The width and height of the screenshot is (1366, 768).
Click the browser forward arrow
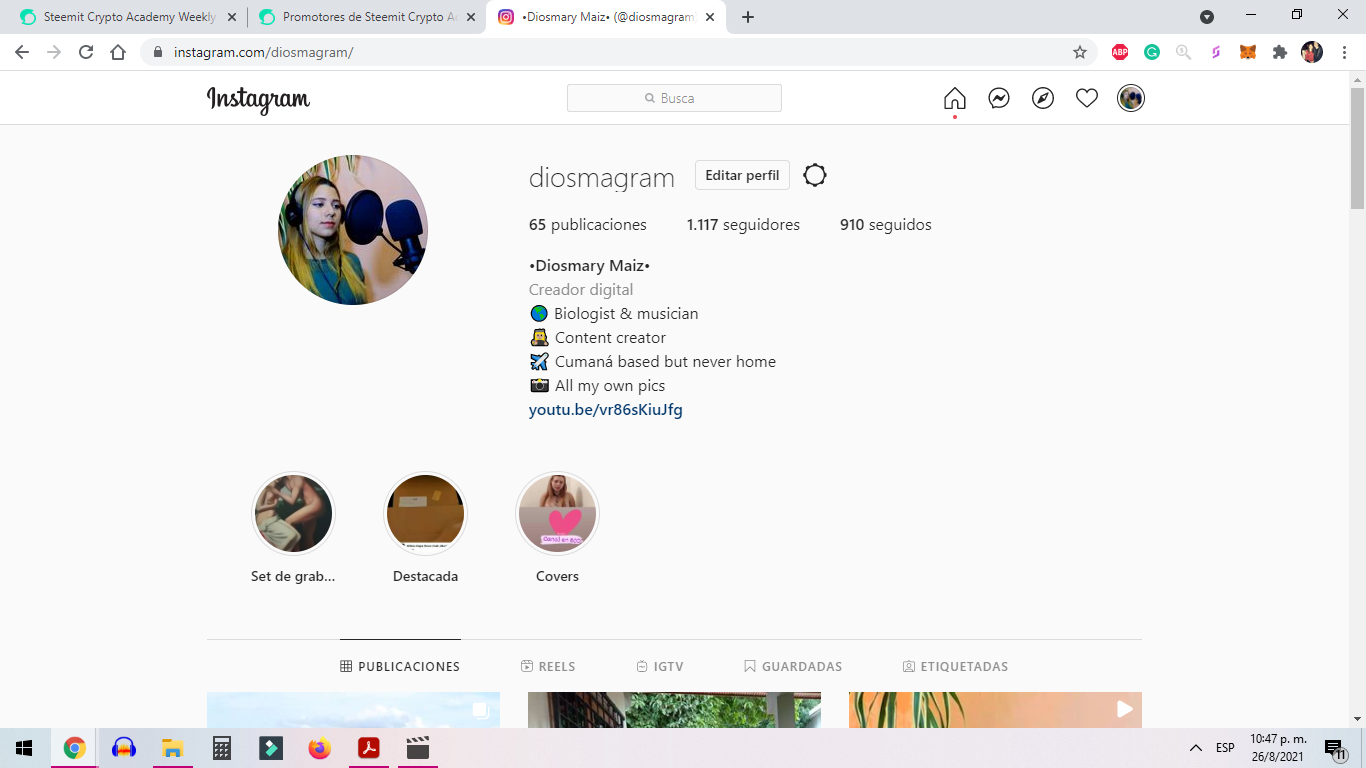point(54,52)
